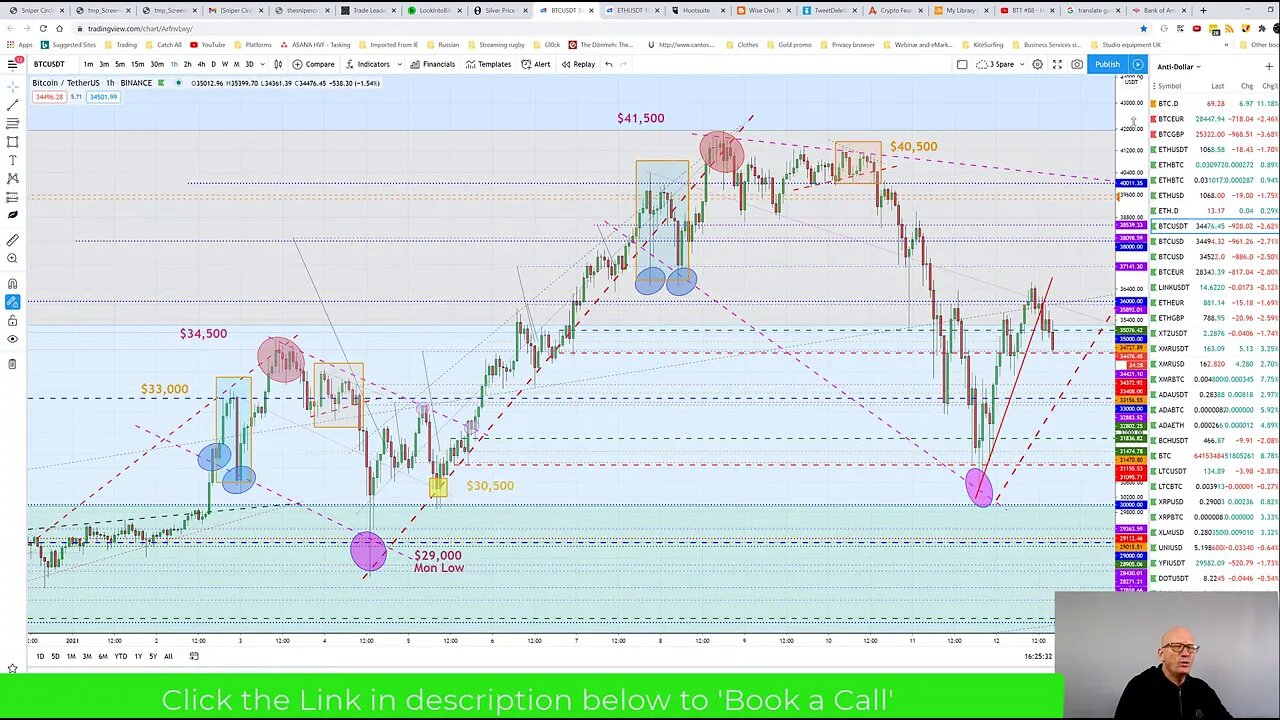This screenshot has width=1280, height=720.
Task: Expand the Anti-Dollar watchlist dropdown
Action: [1198, 67]
